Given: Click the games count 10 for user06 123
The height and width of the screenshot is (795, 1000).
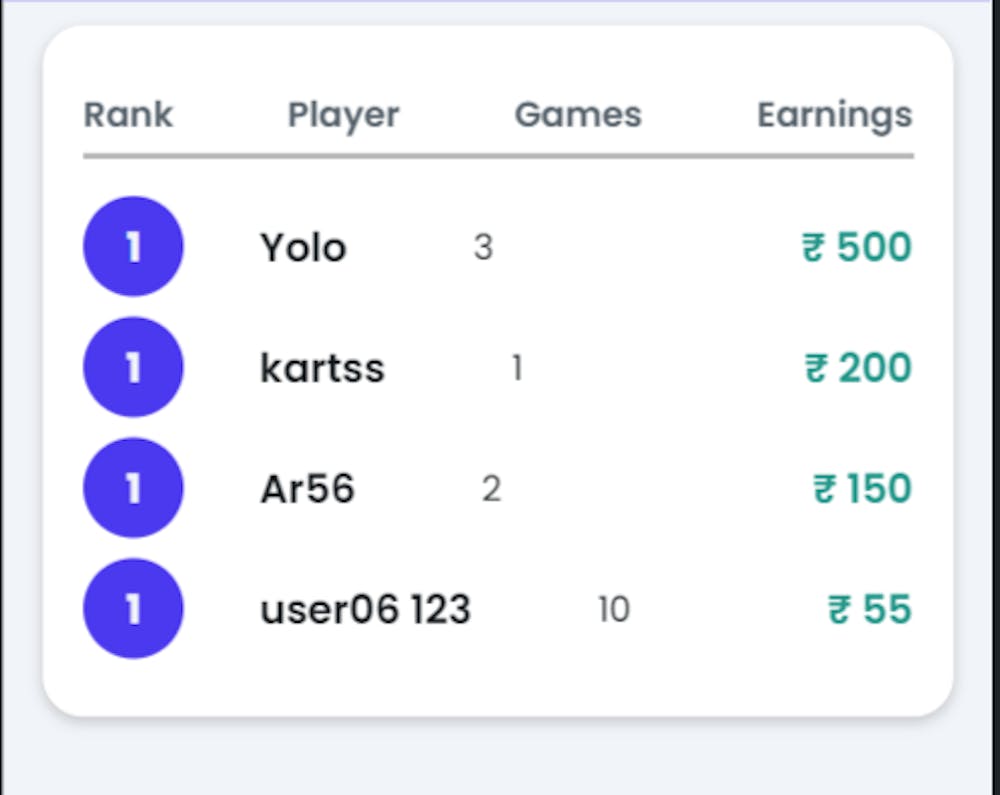Looking at the screenshot, I should point(614,609).
